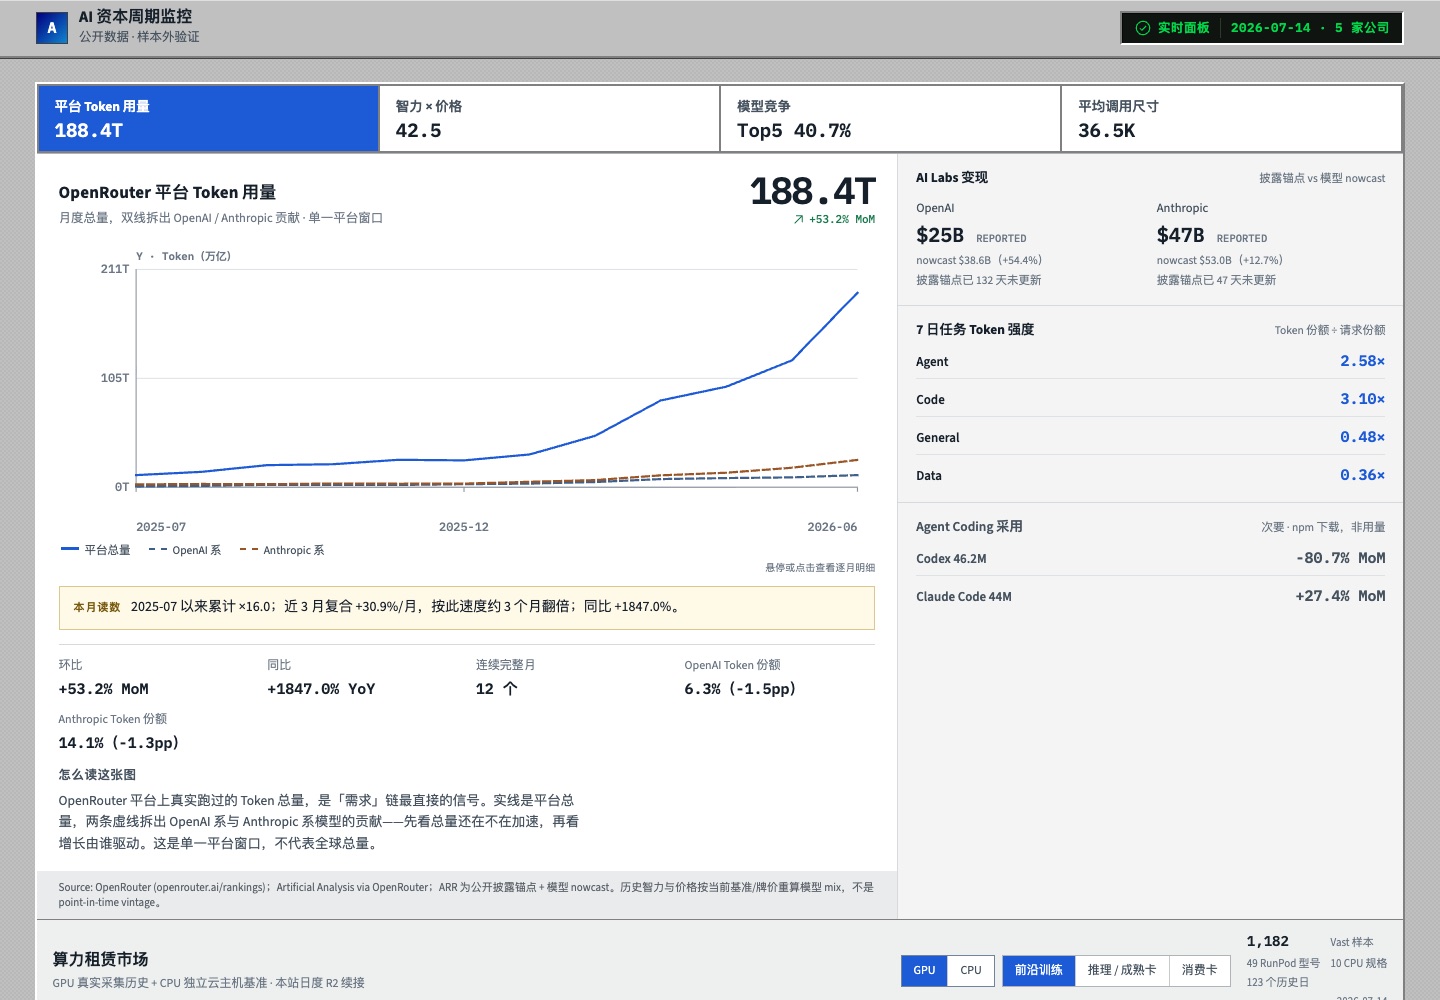The height and width of the screenshot is (1000, 1440).
Task: Click the AI Labs 变现 heading
Action: click(952, 177)
